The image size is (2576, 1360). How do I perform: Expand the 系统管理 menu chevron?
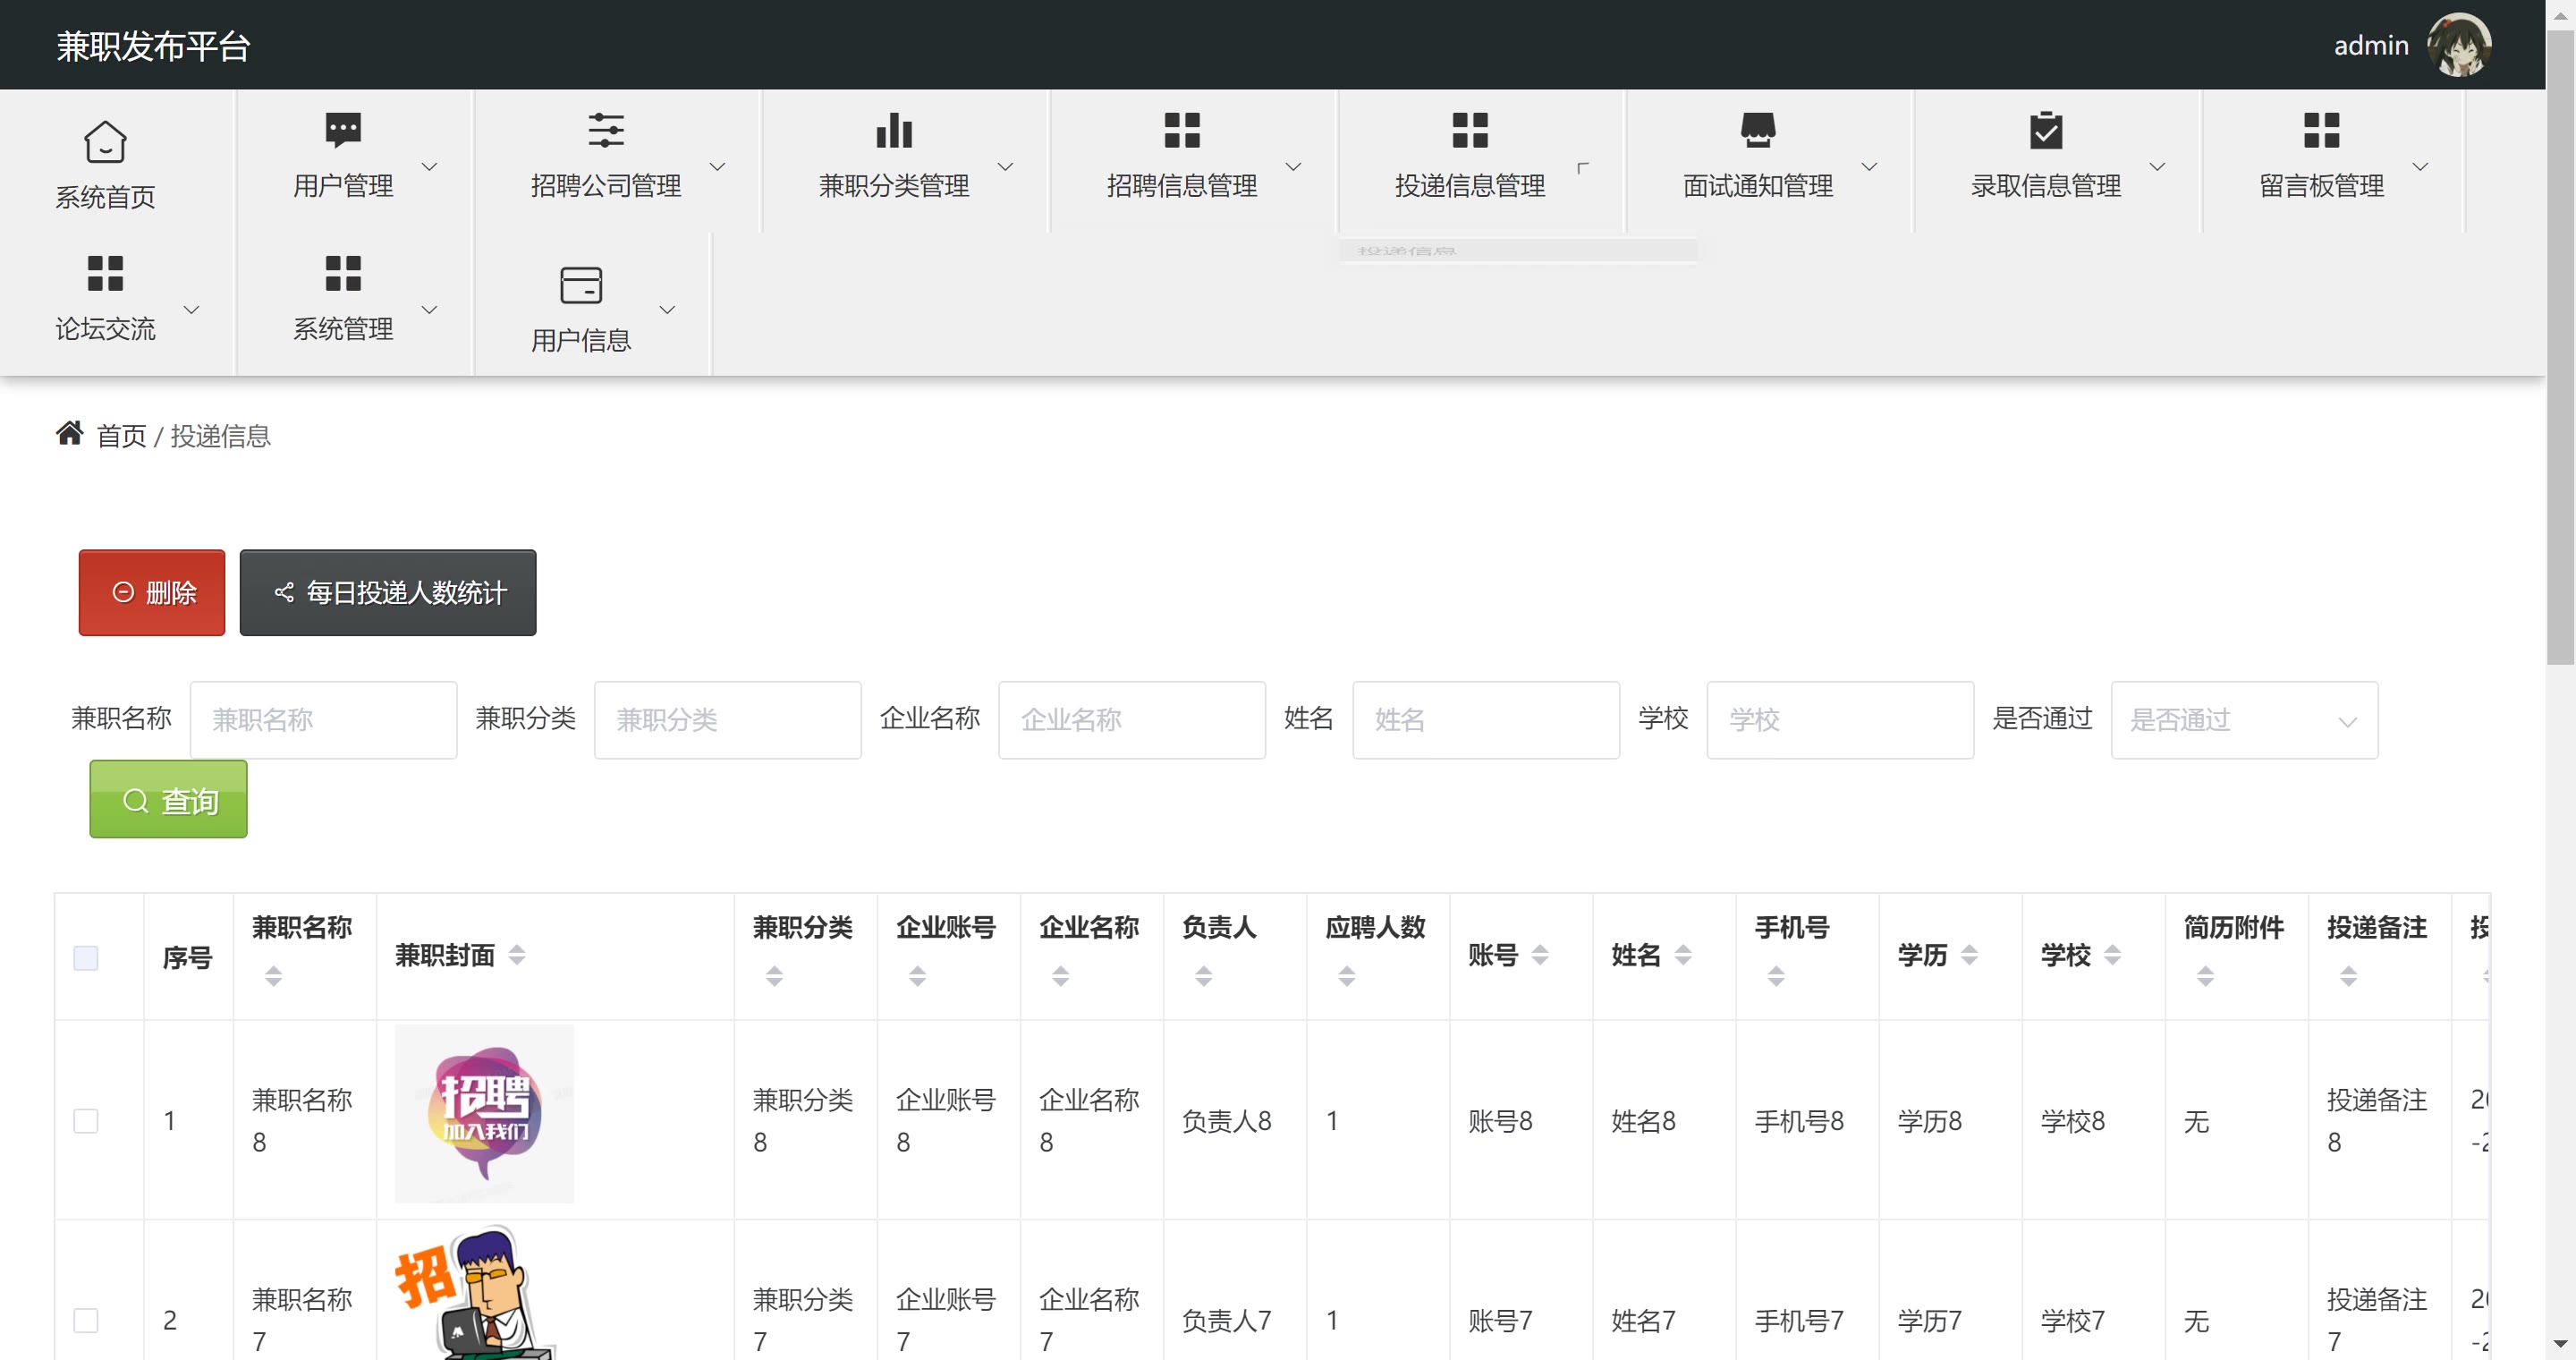pyautogui.click(x=429, y=309)
